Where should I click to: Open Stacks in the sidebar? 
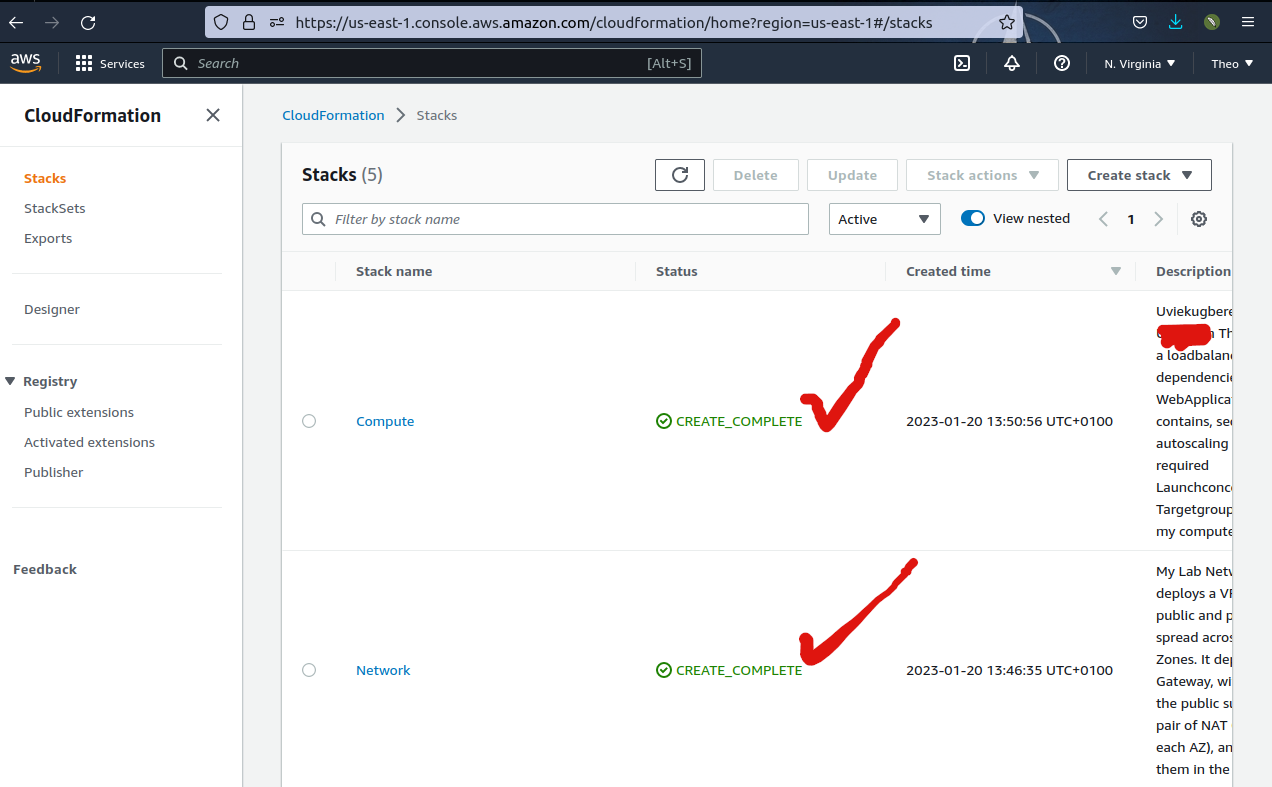pyautogui.click(x=45, y=178)
